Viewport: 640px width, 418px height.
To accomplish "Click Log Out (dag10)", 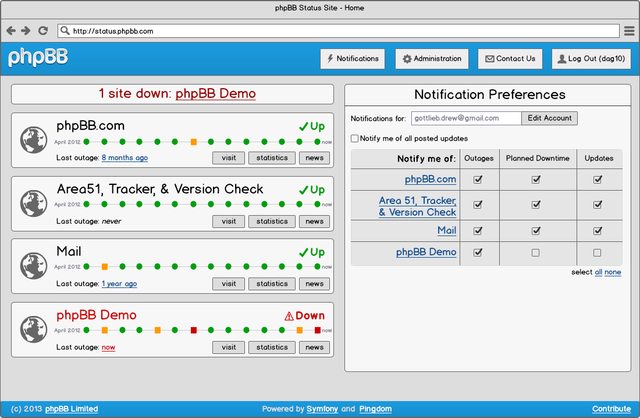I will click(591, 59).
